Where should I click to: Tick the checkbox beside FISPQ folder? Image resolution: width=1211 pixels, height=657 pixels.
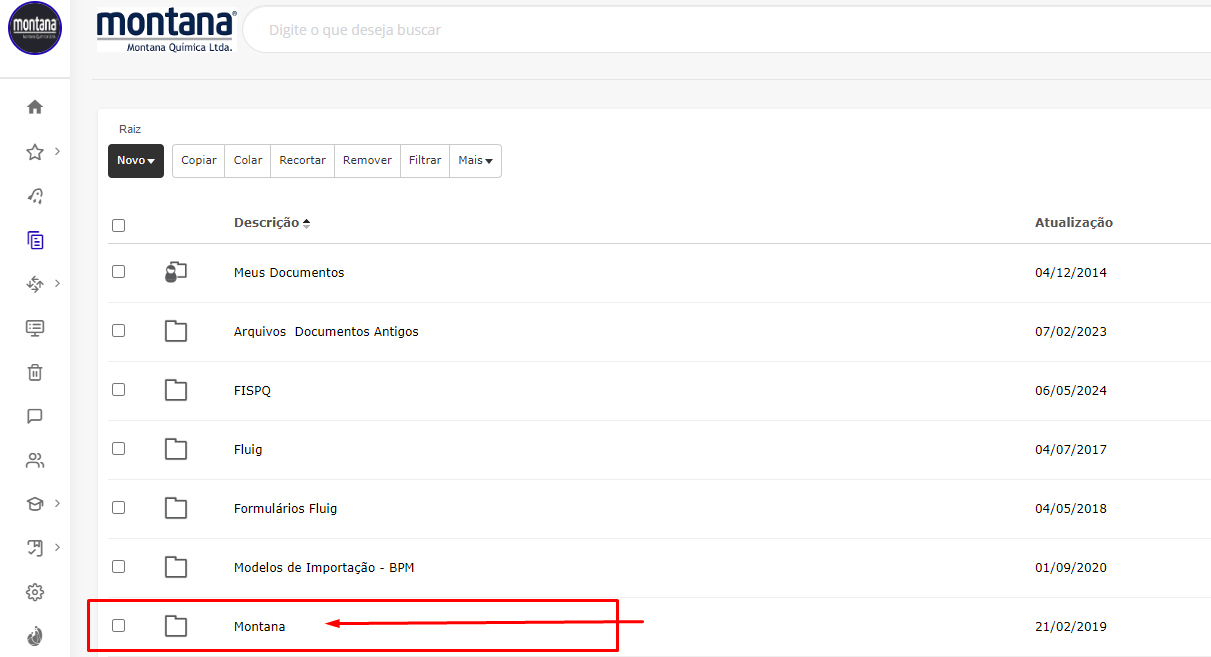tap(119, 390)
